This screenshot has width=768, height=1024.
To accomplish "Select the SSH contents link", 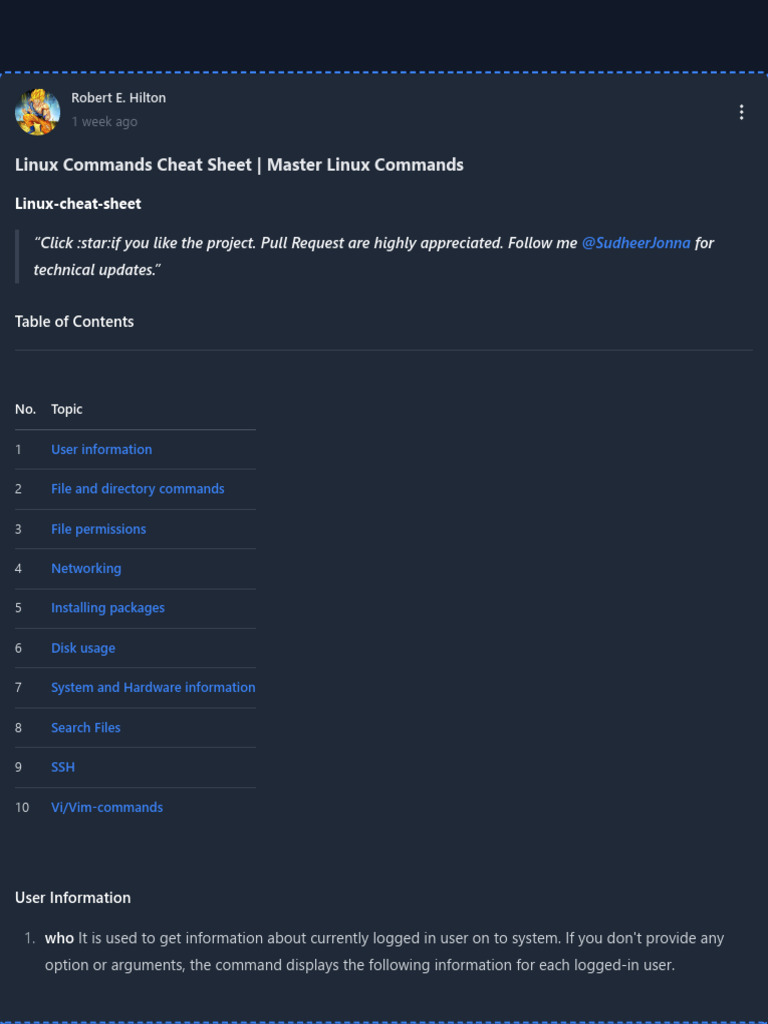I will (63, 767).
